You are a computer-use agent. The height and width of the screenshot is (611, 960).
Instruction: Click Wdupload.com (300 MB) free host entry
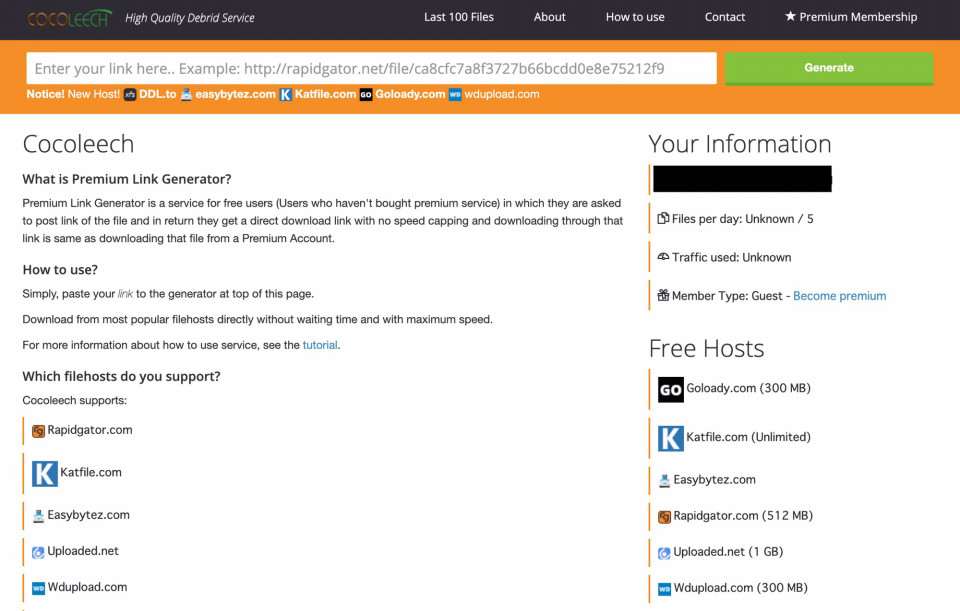pyautogui.click(x=740, y=588)
